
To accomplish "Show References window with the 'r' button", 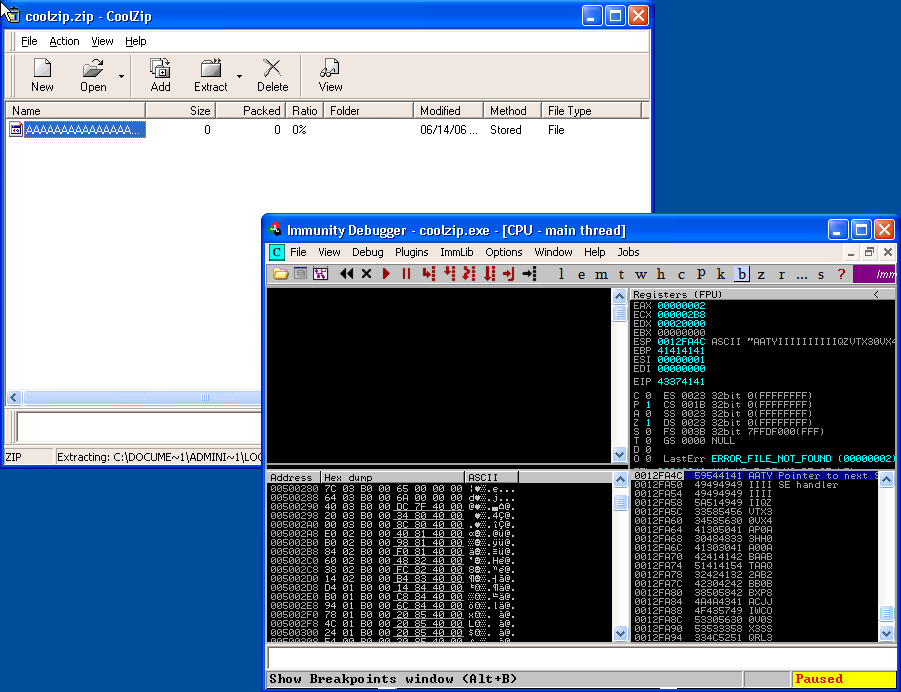I will click(x=781, y=274).
